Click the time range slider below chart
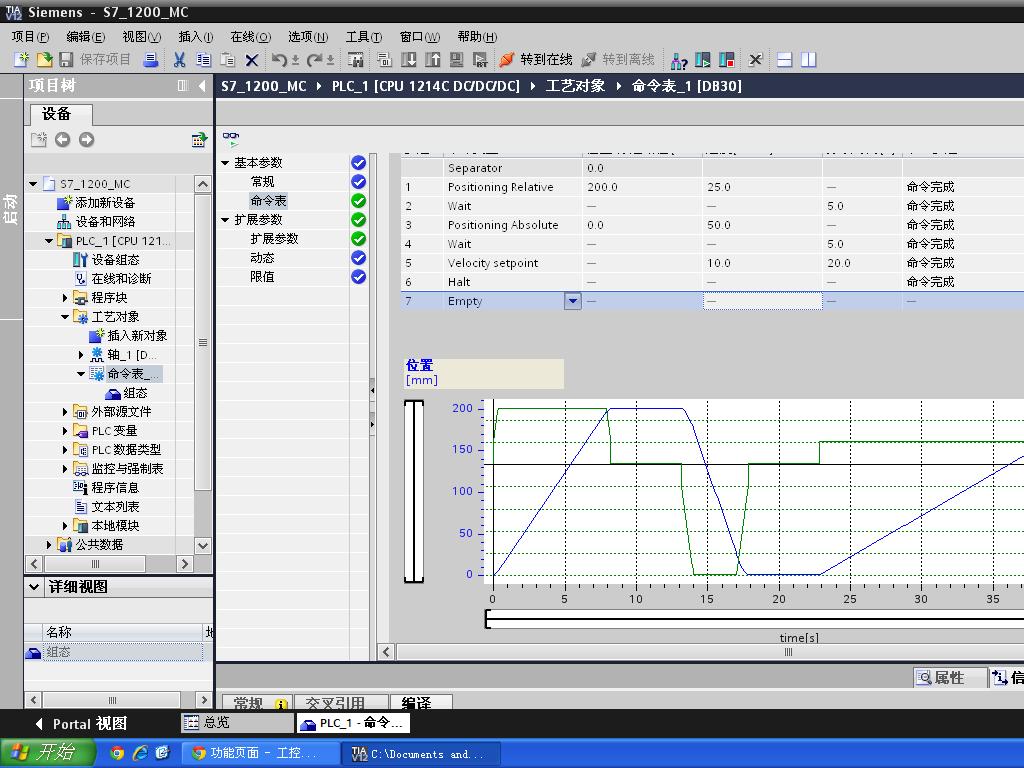The image size is (1024, 768). coord(750,620)
